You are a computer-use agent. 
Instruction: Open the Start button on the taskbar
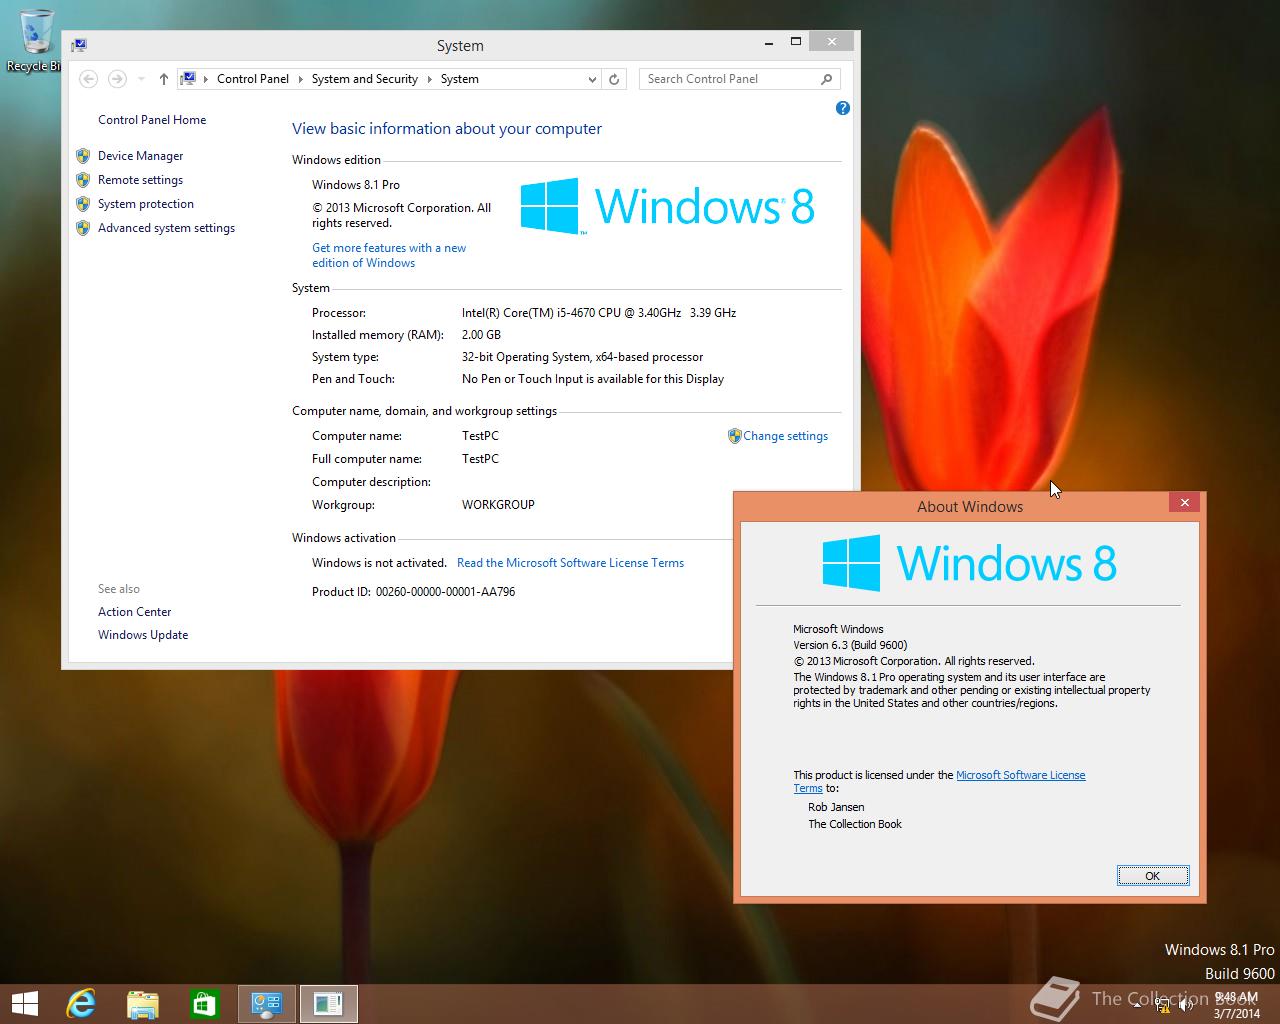coord(24,1003)
